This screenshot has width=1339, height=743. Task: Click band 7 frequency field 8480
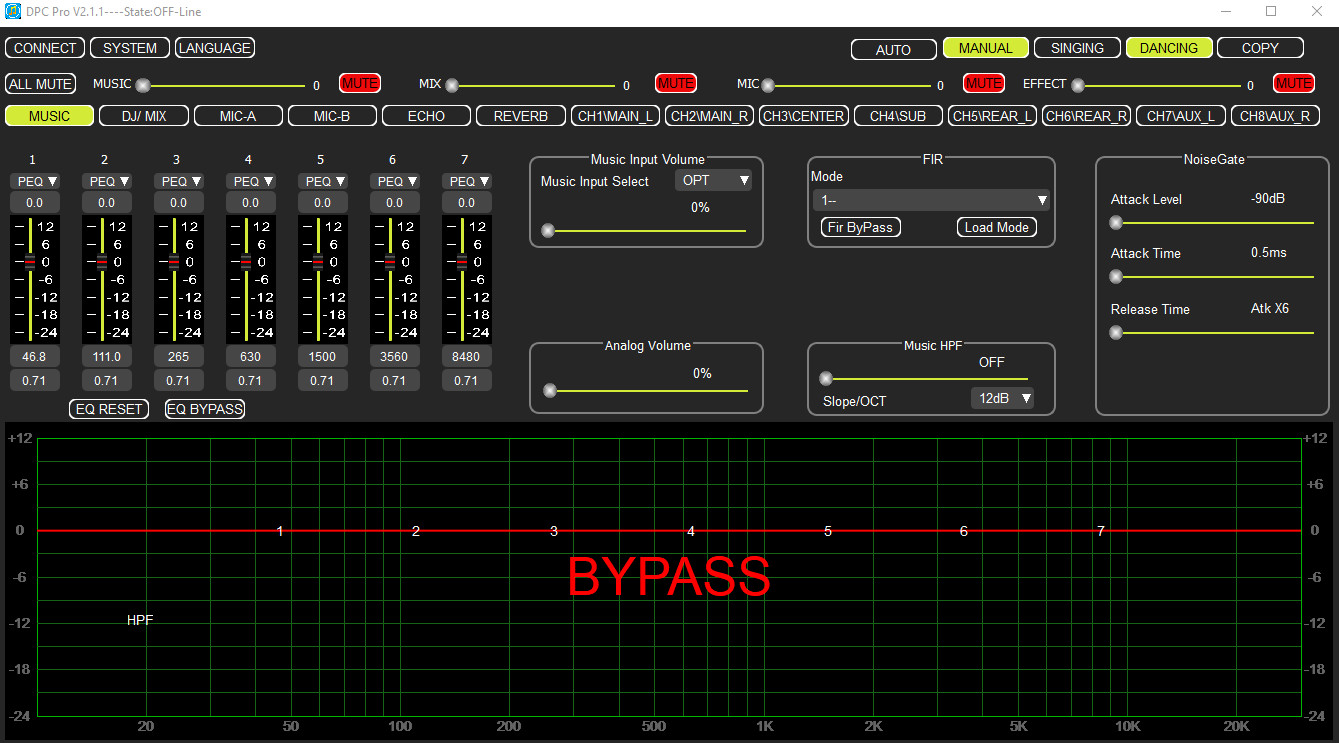[466, 357]
